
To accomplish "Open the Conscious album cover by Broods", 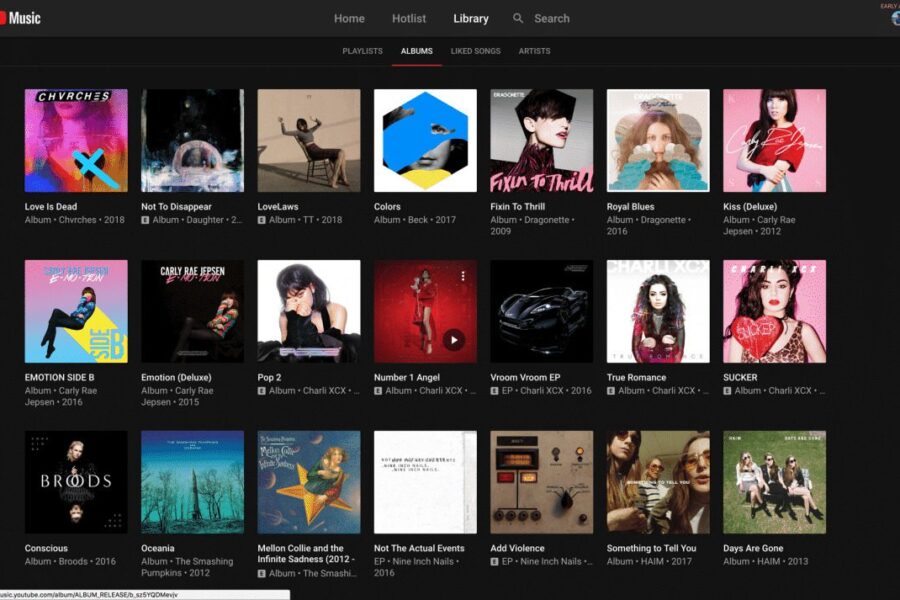I will pyautogui.click(x=76, y=482).
